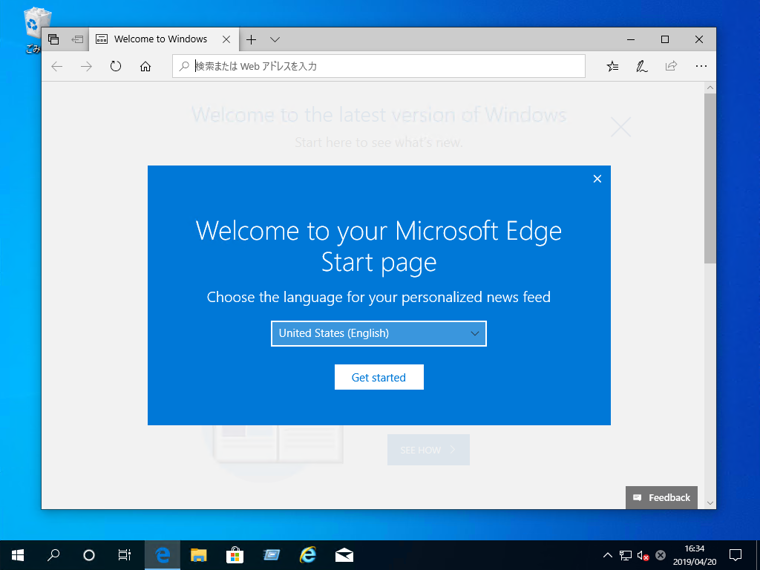Launch Internet Explorer from taskbar
The image size is (760, 570).
(307, 555)
